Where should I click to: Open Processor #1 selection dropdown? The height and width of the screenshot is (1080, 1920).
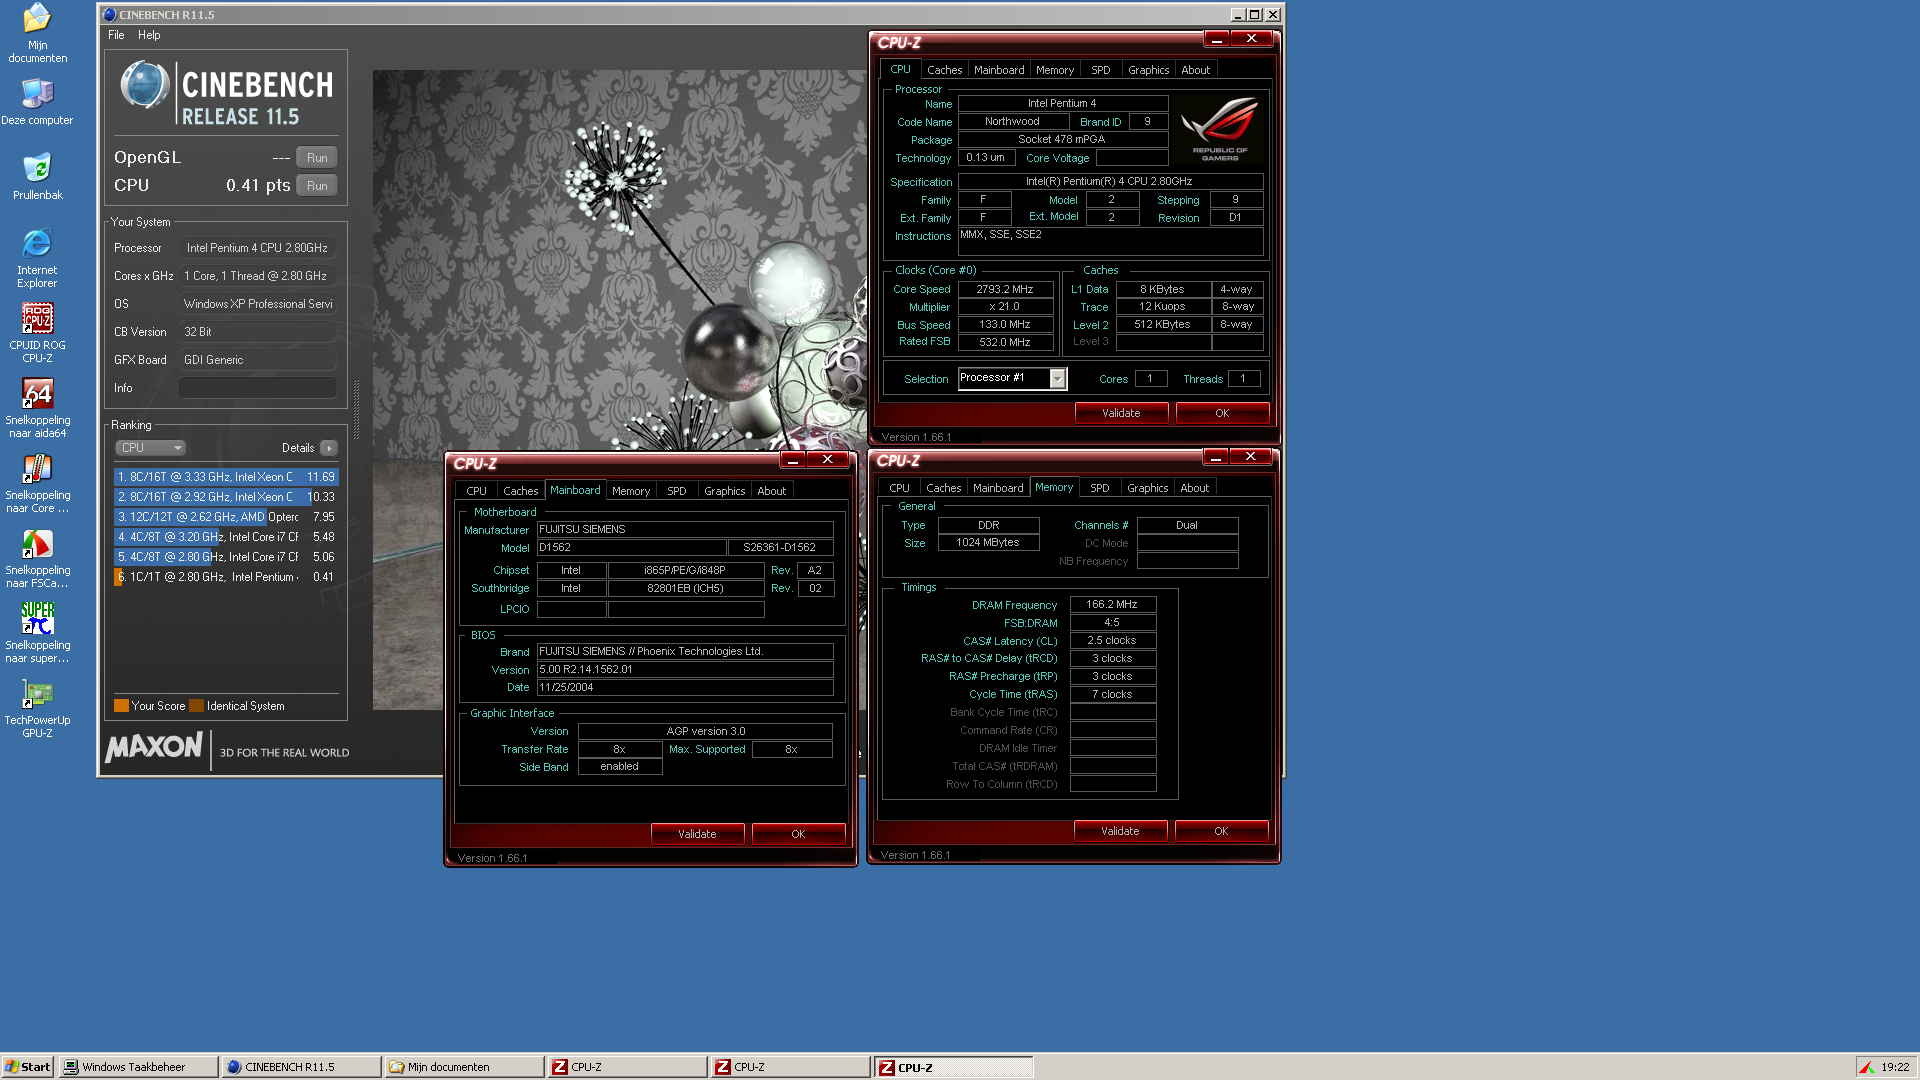pos(1013,378)
